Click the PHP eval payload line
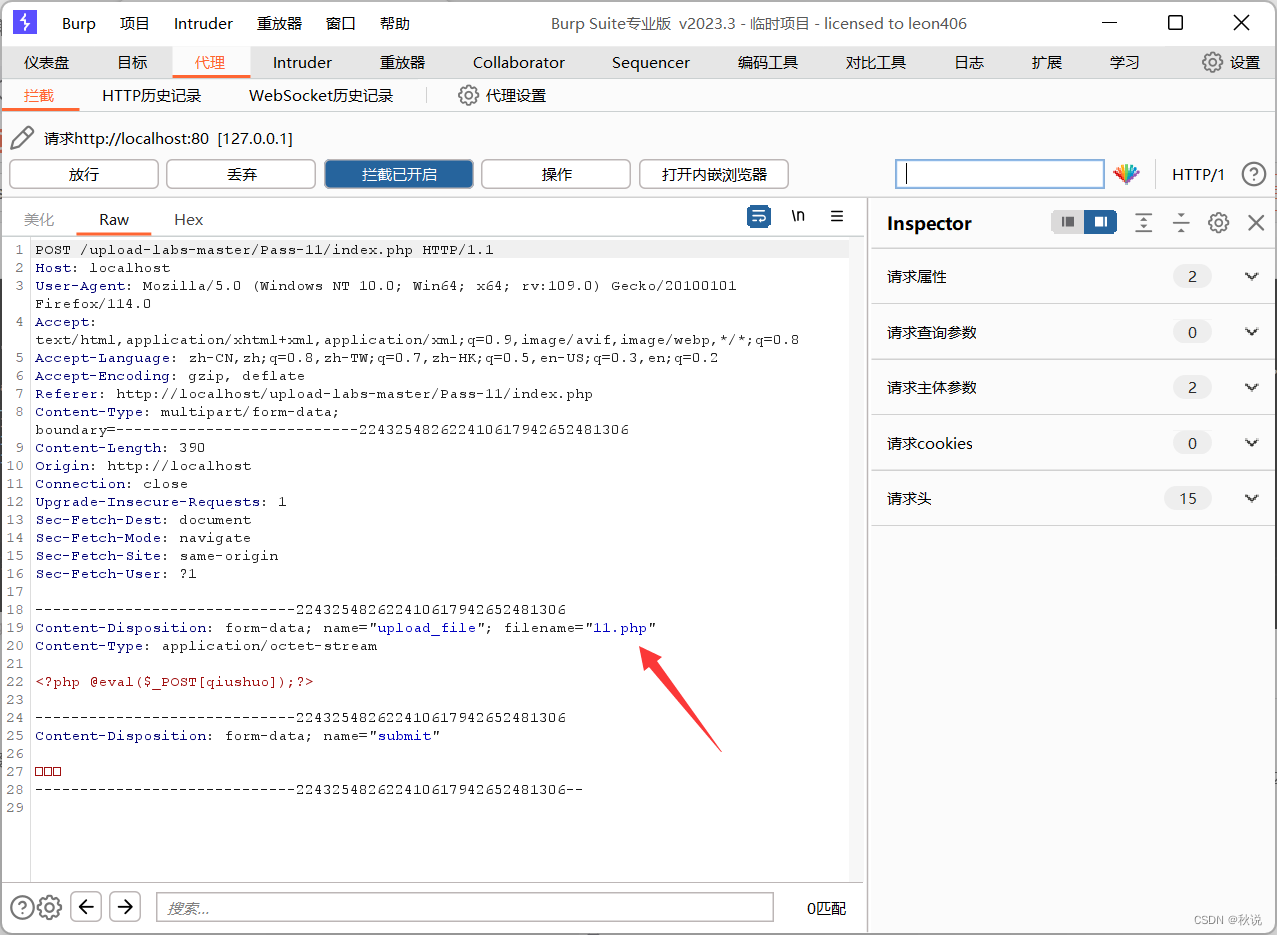This screenshot has width=1277, height=935. tap(174, 682)
